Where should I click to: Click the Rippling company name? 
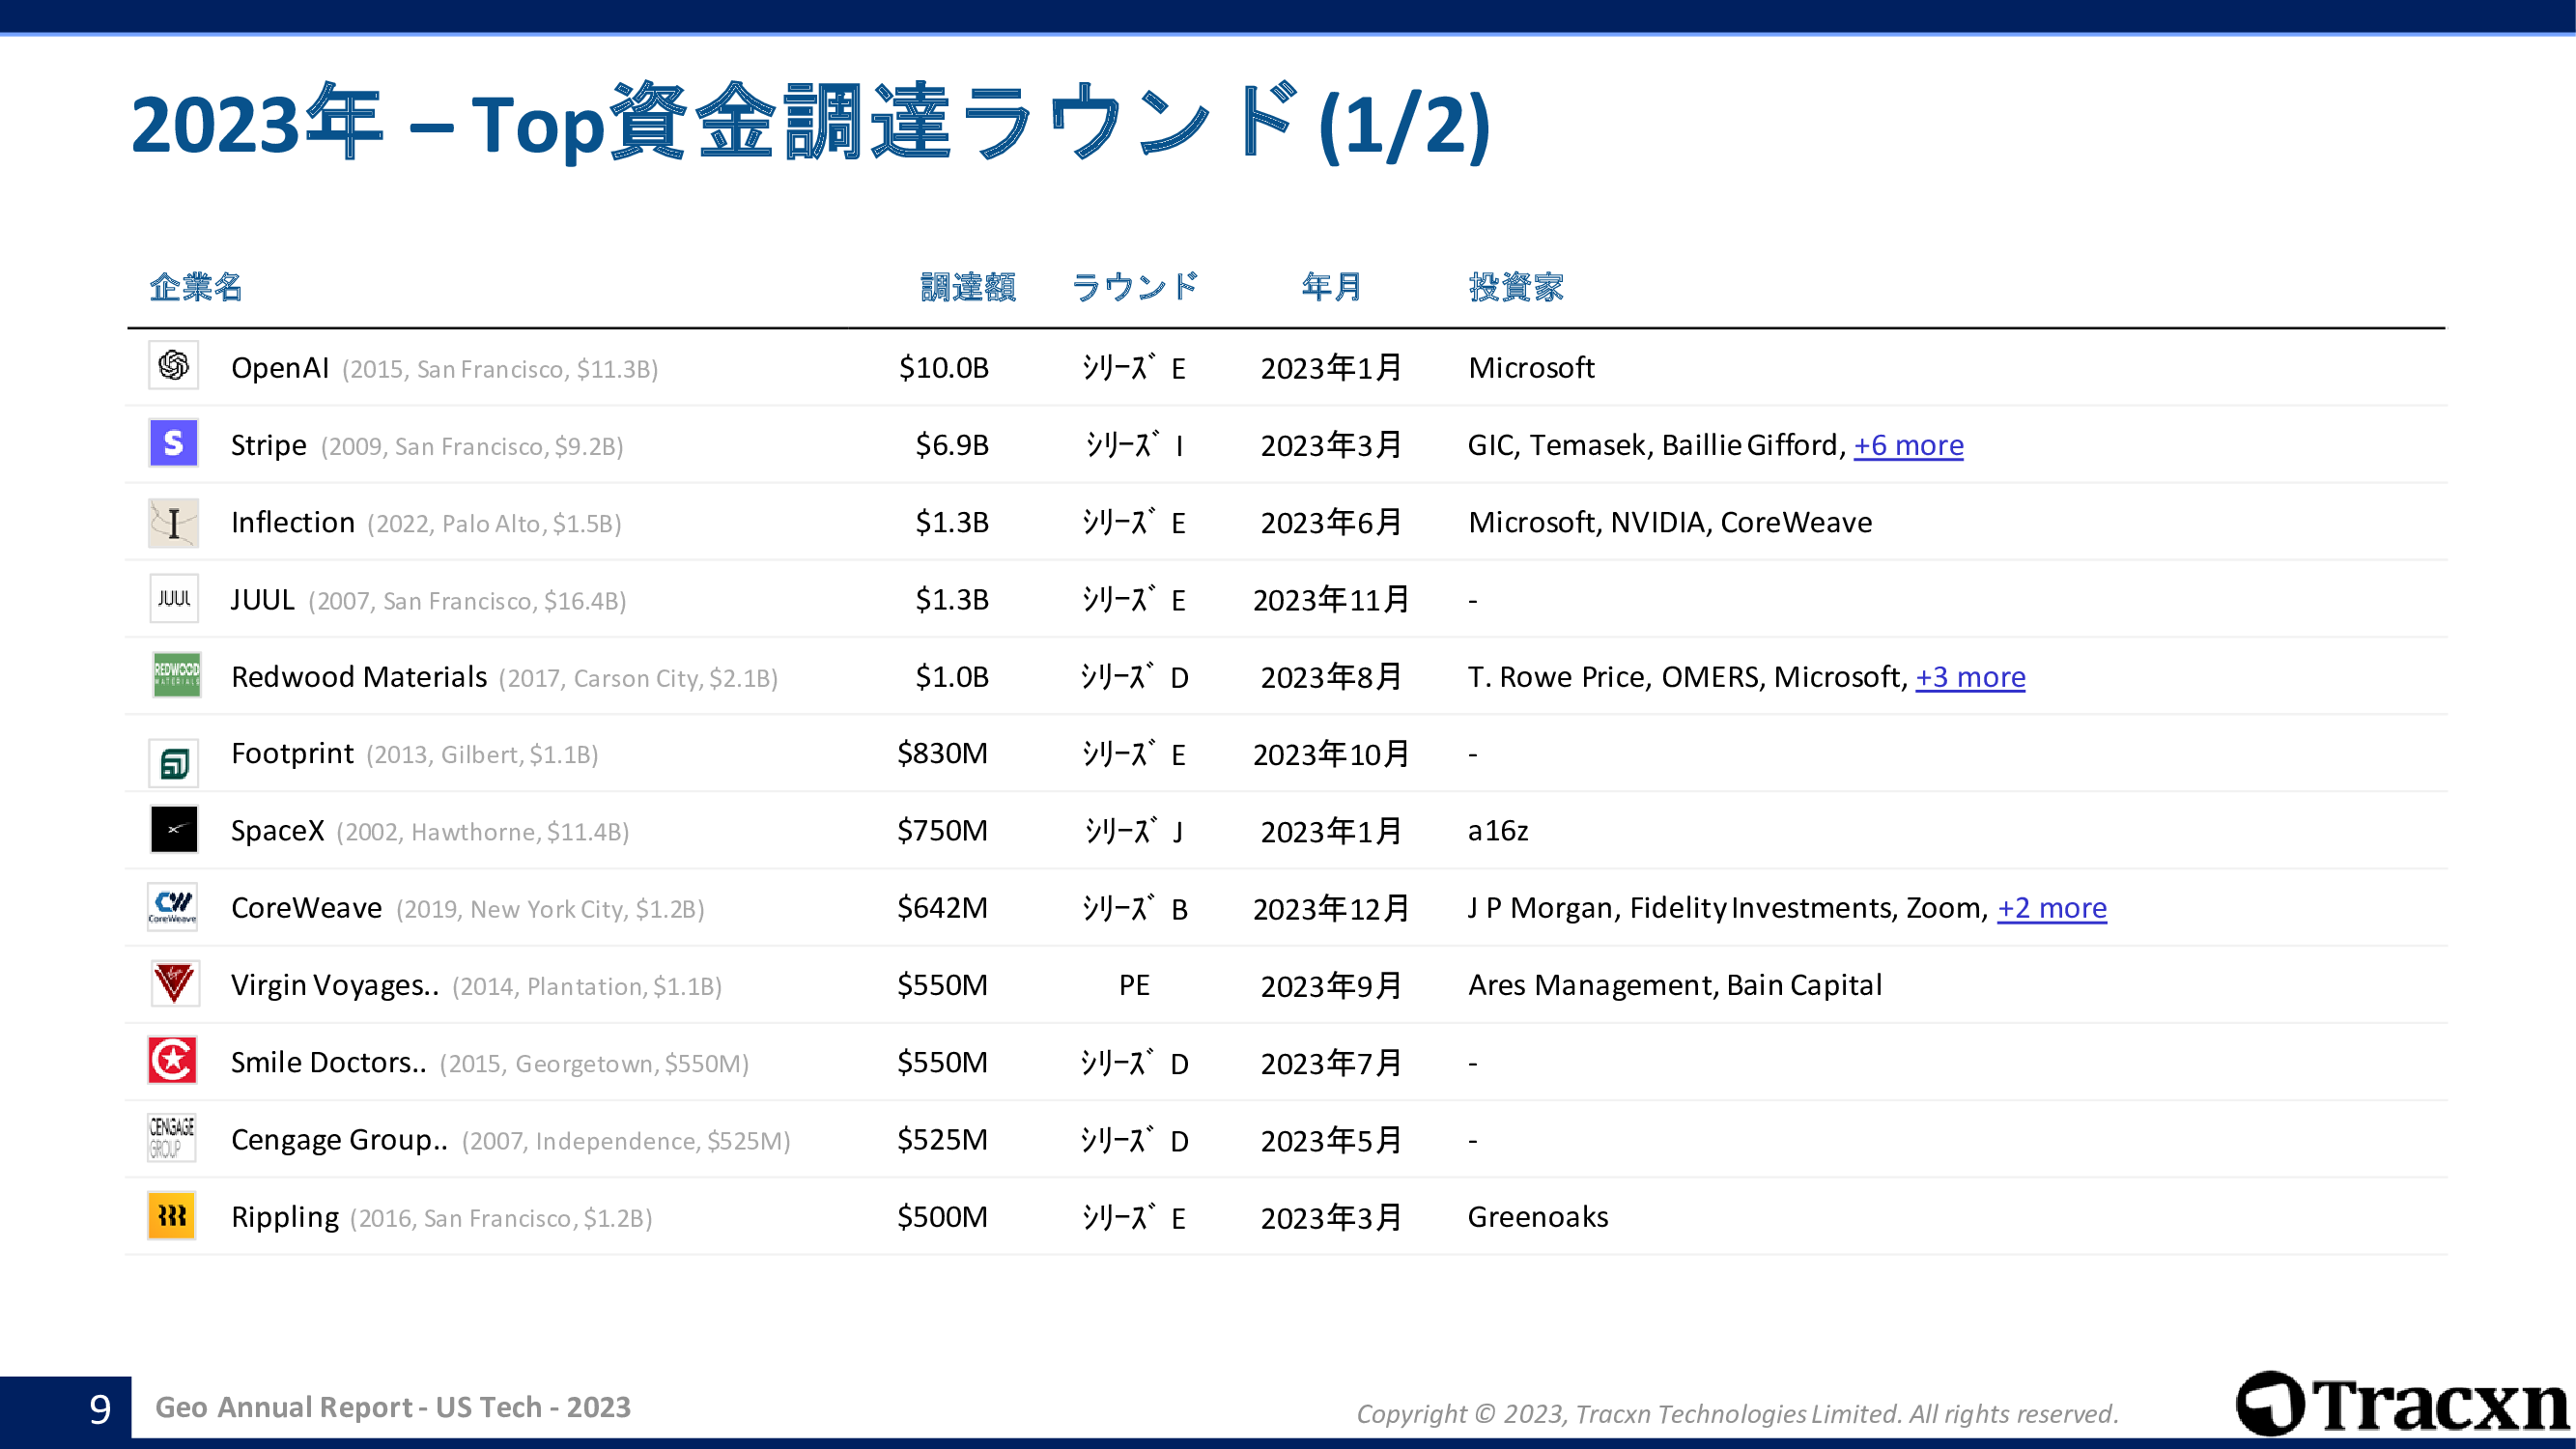pos(285,1217)
